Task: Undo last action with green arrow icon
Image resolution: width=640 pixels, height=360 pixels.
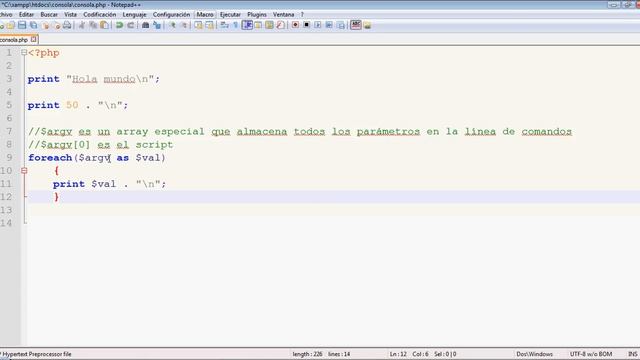Action: (x=119, y=25)
